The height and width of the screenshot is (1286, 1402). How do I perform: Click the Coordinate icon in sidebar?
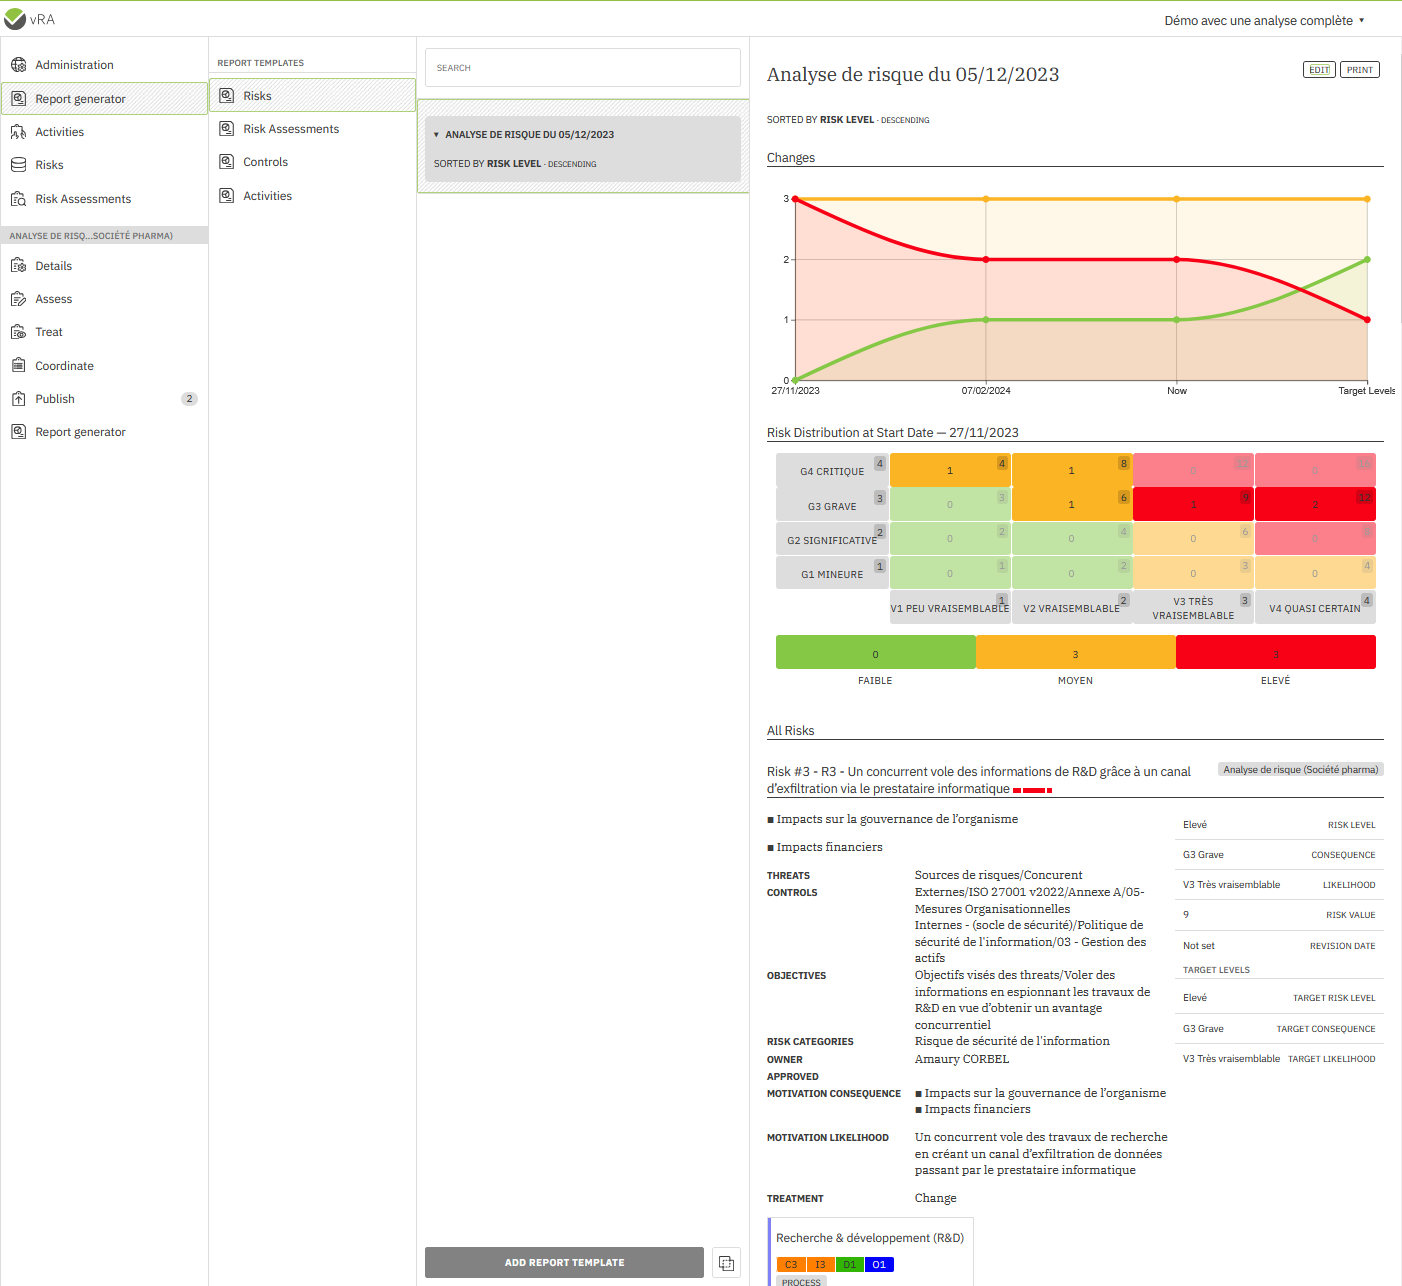pyautogui.click(x=18, y=366)
